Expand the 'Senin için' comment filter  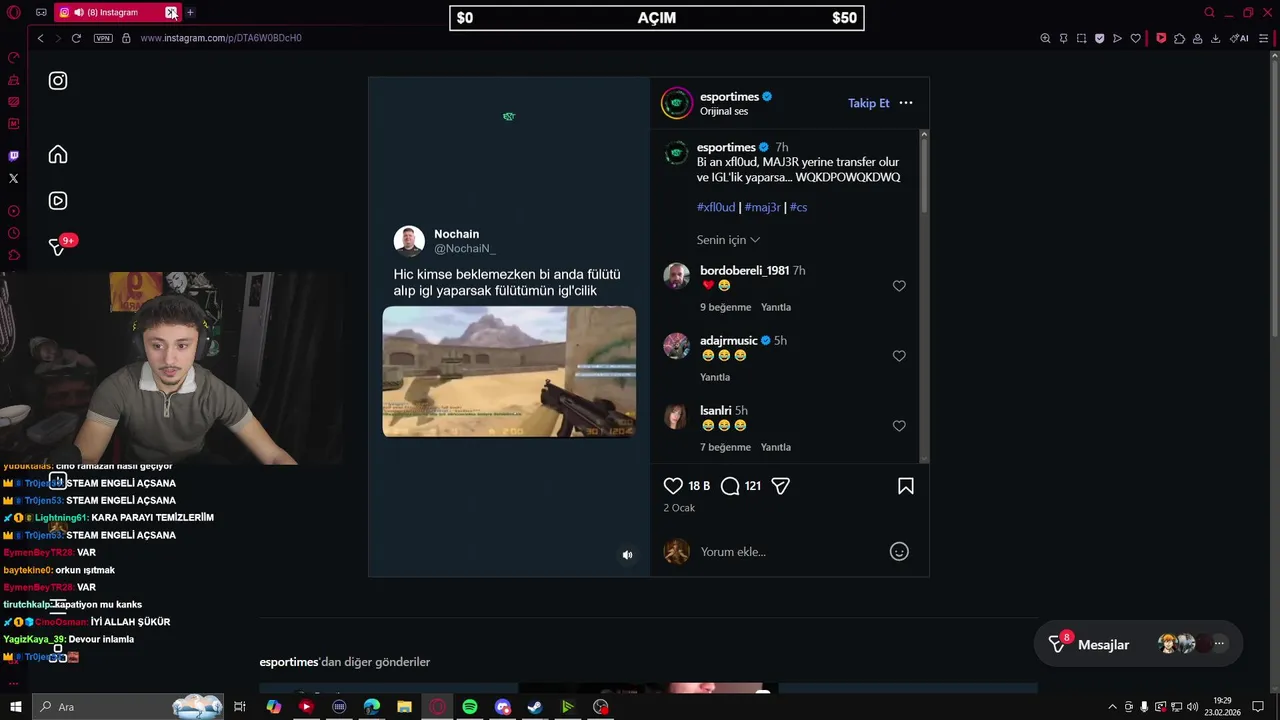click(x=728, y=240)
